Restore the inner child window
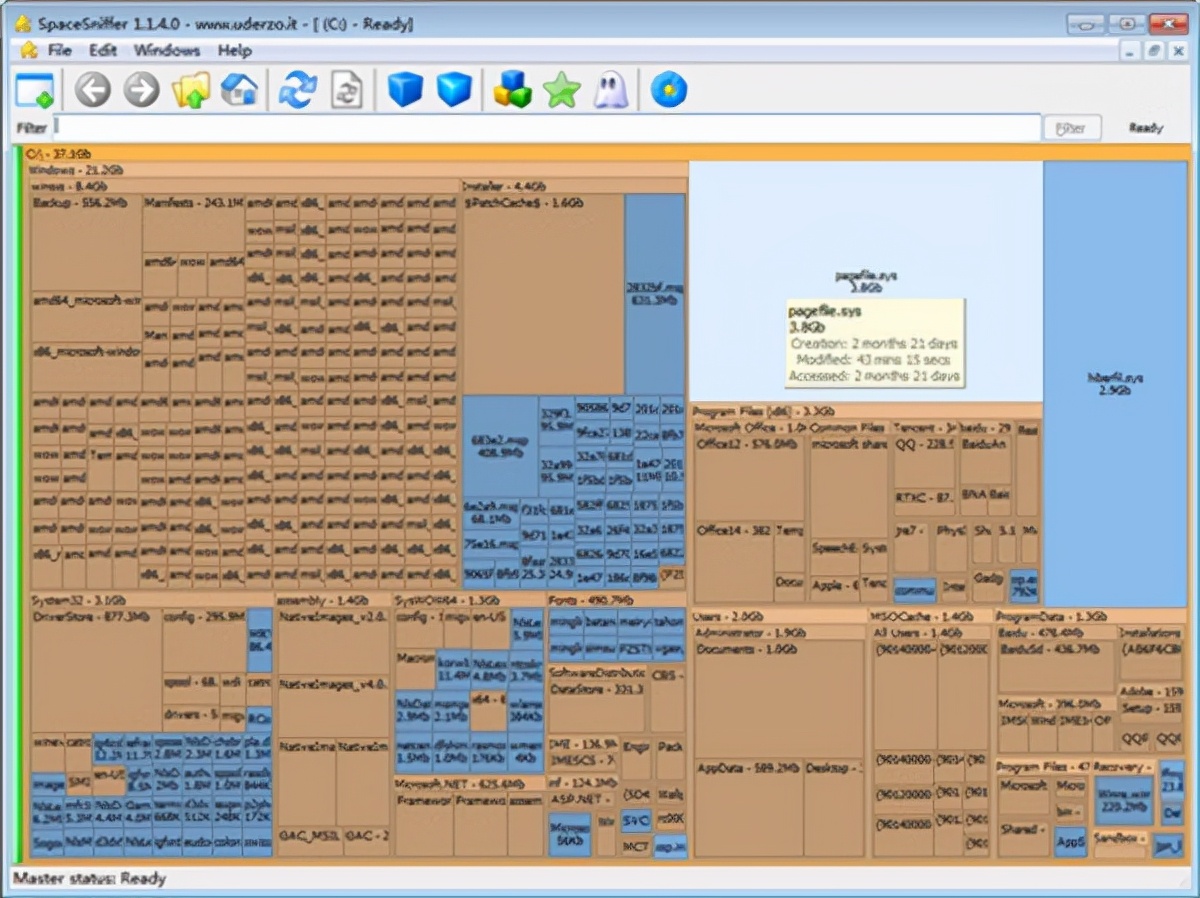Image resolution: width=1200 pixels, height=898 pixels. click(1155, 50)
